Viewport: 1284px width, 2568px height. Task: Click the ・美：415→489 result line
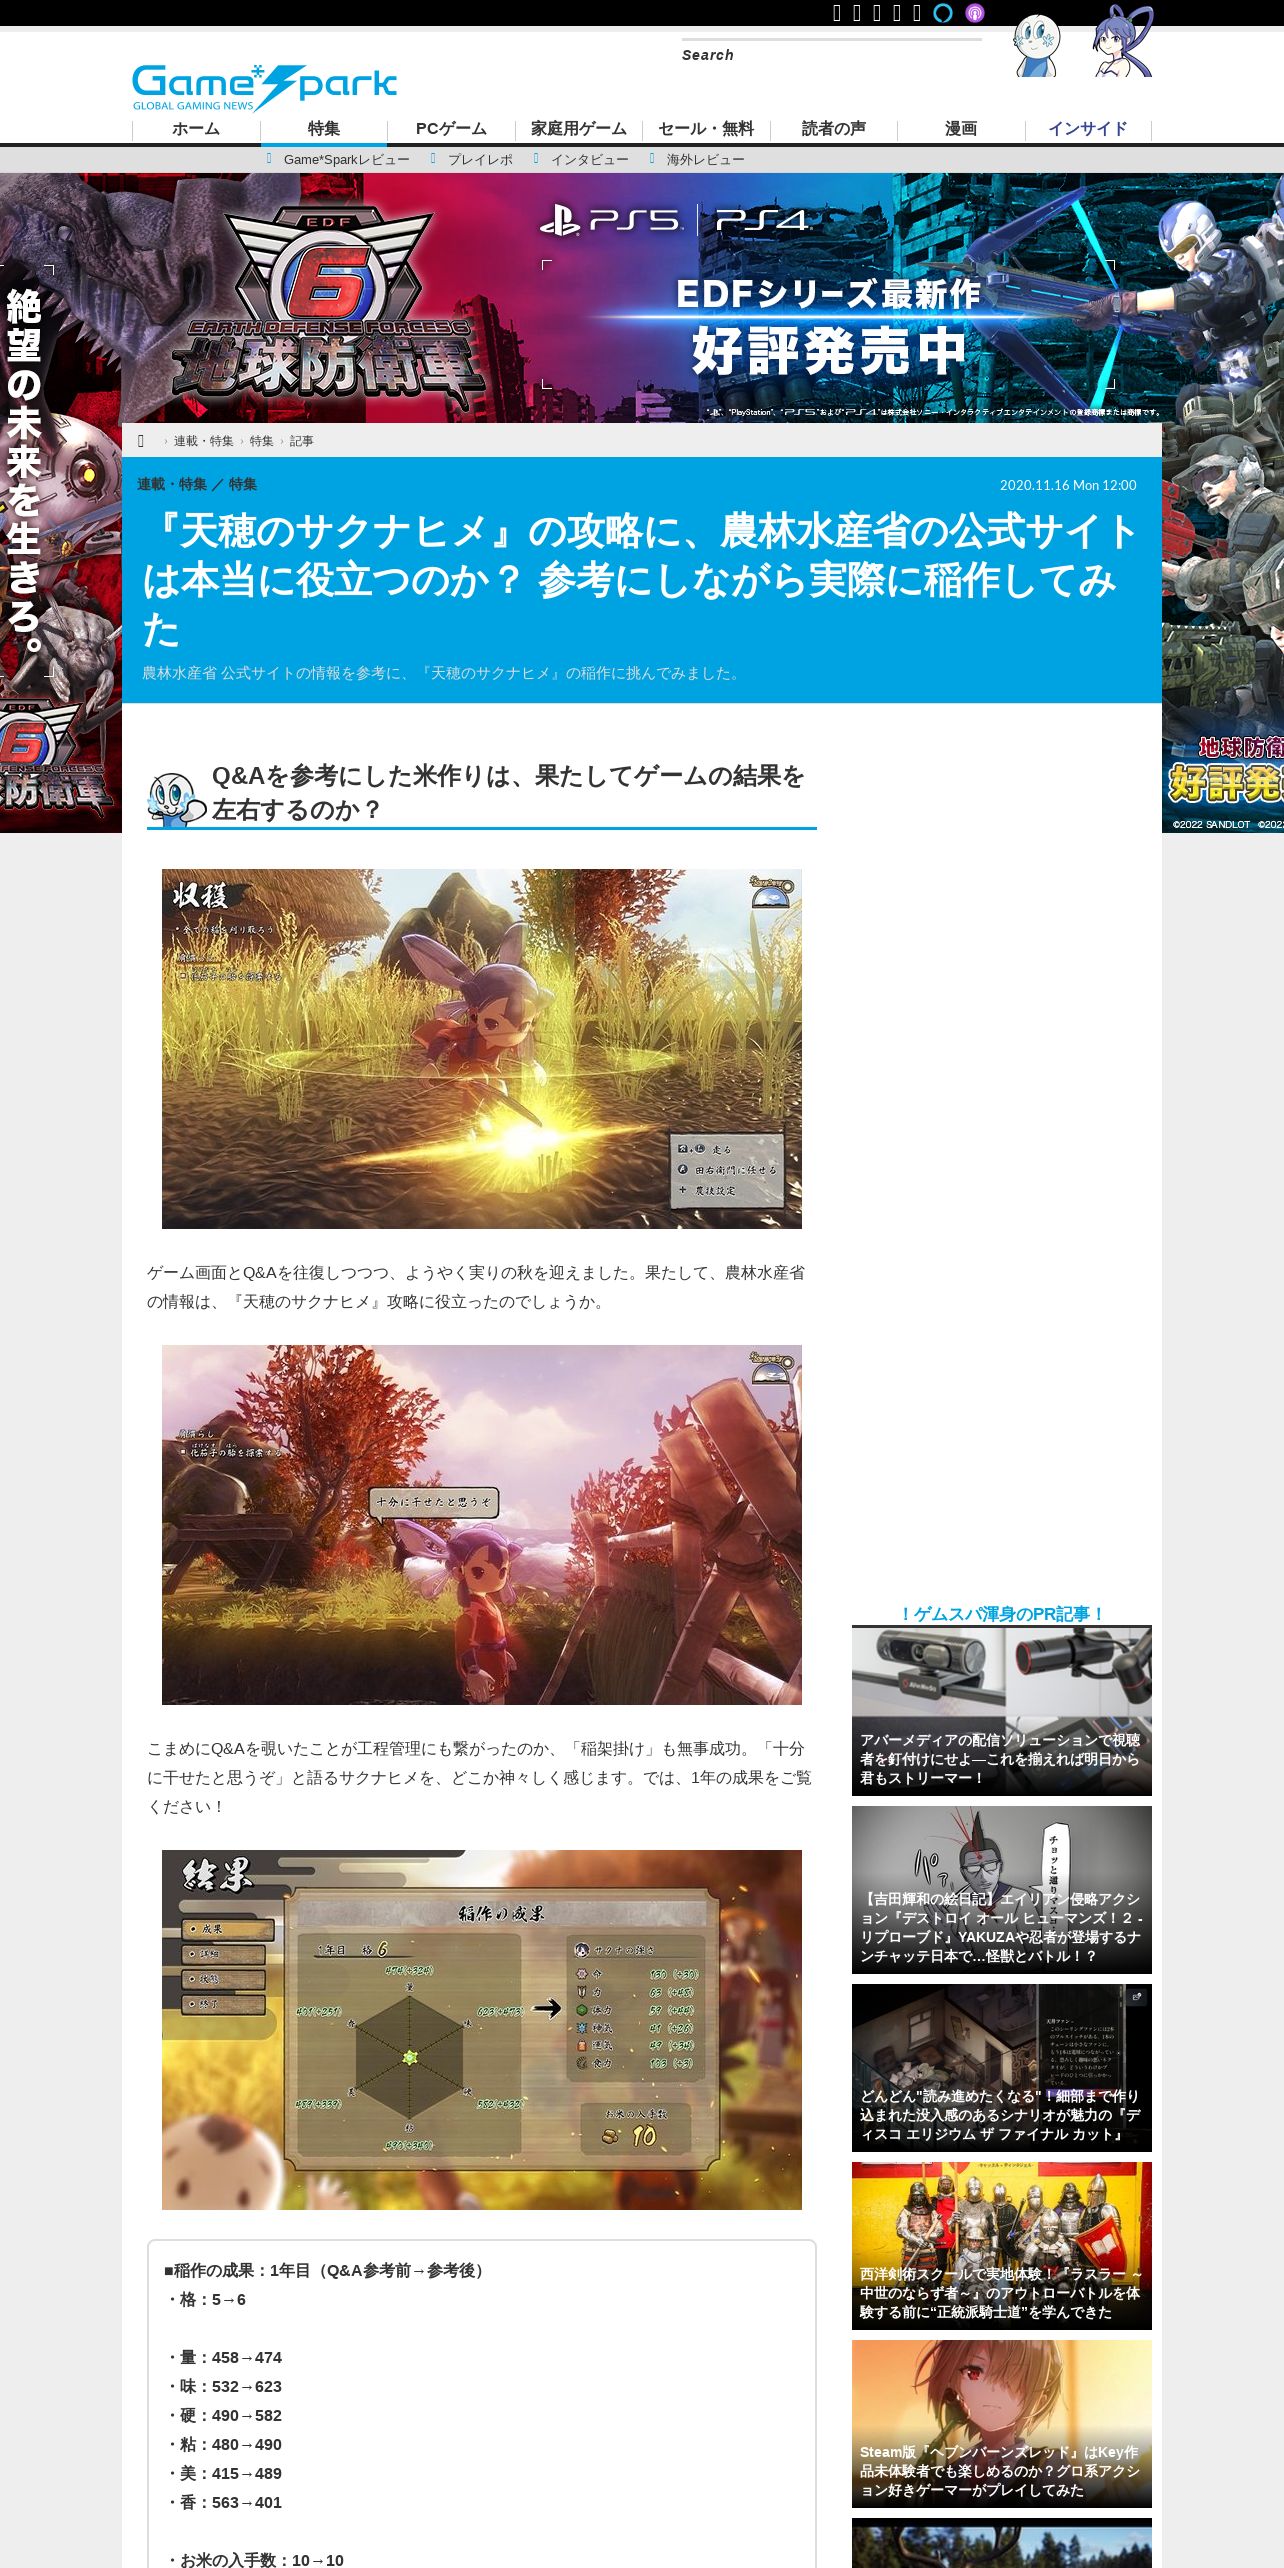(224, 2473)
